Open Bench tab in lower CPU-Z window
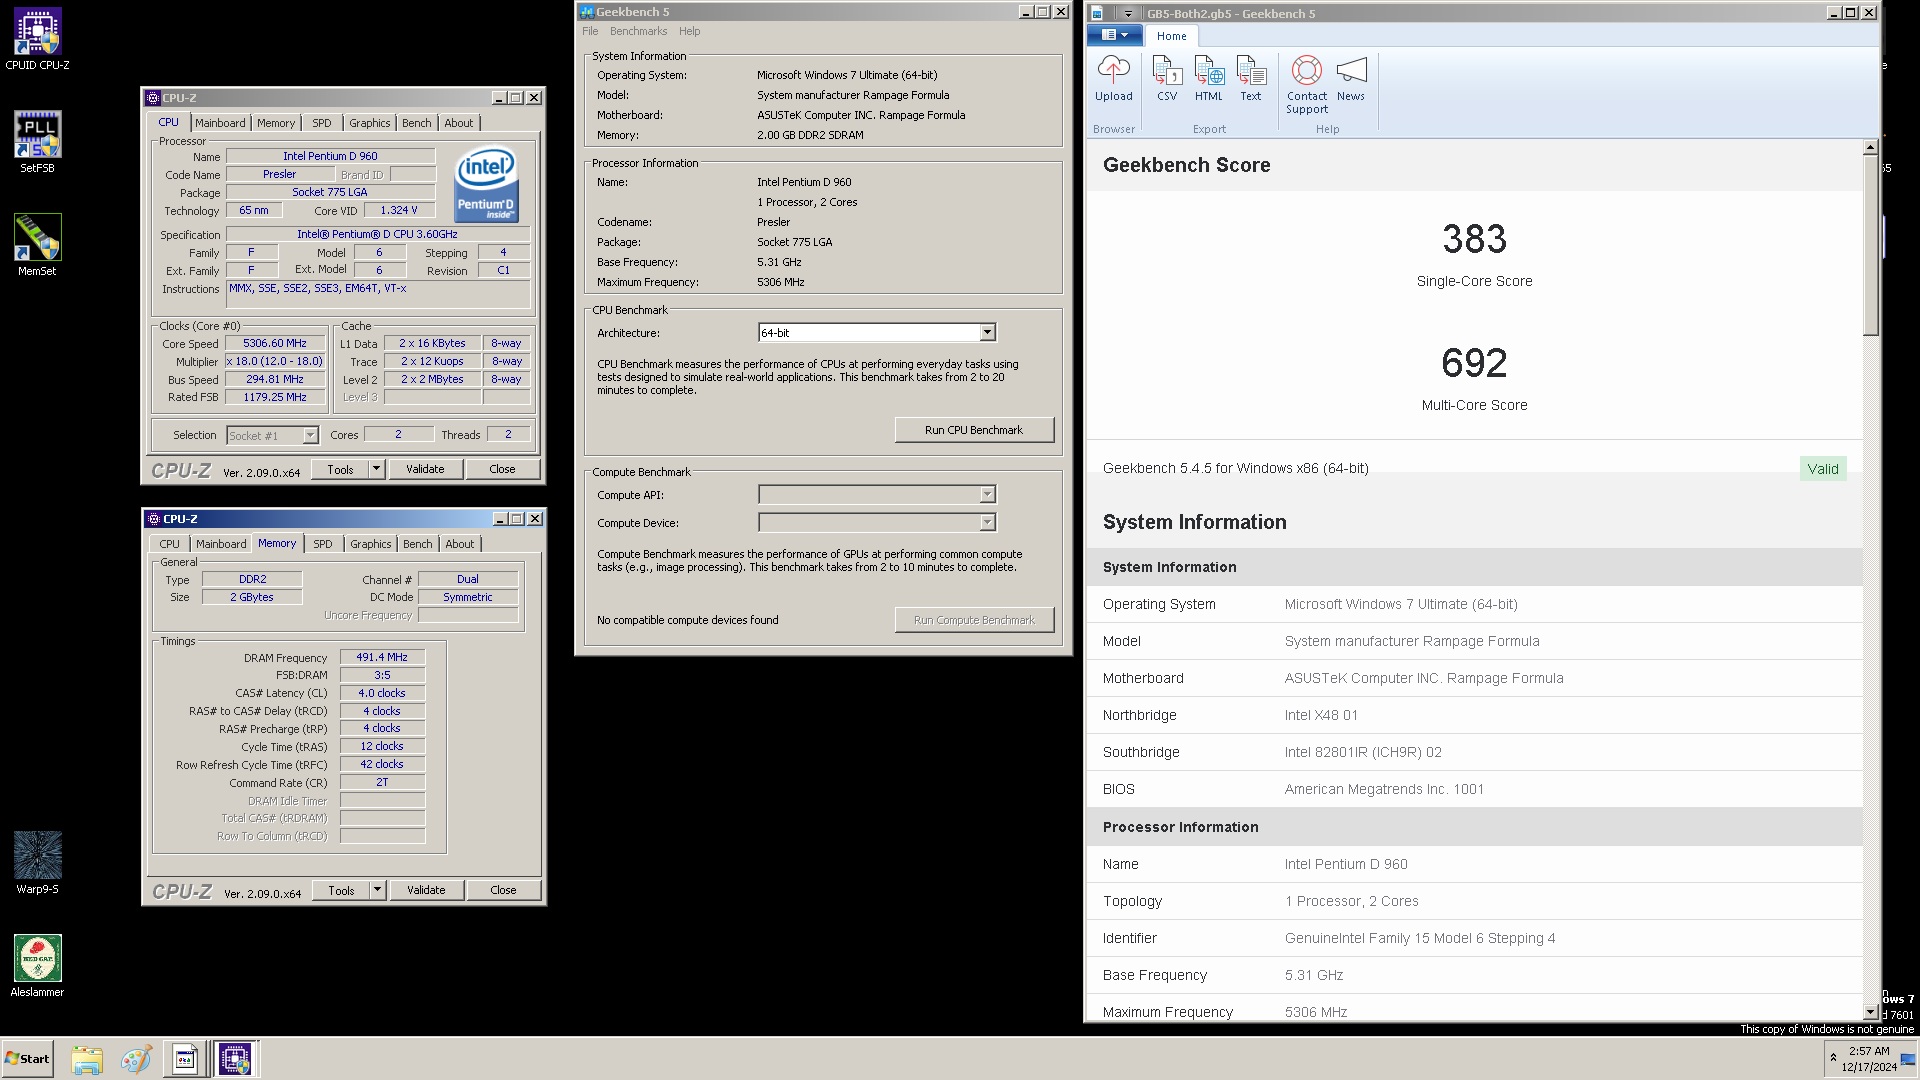The width and height of the screenshot is (1920, 1080). (x=418, y=544)
